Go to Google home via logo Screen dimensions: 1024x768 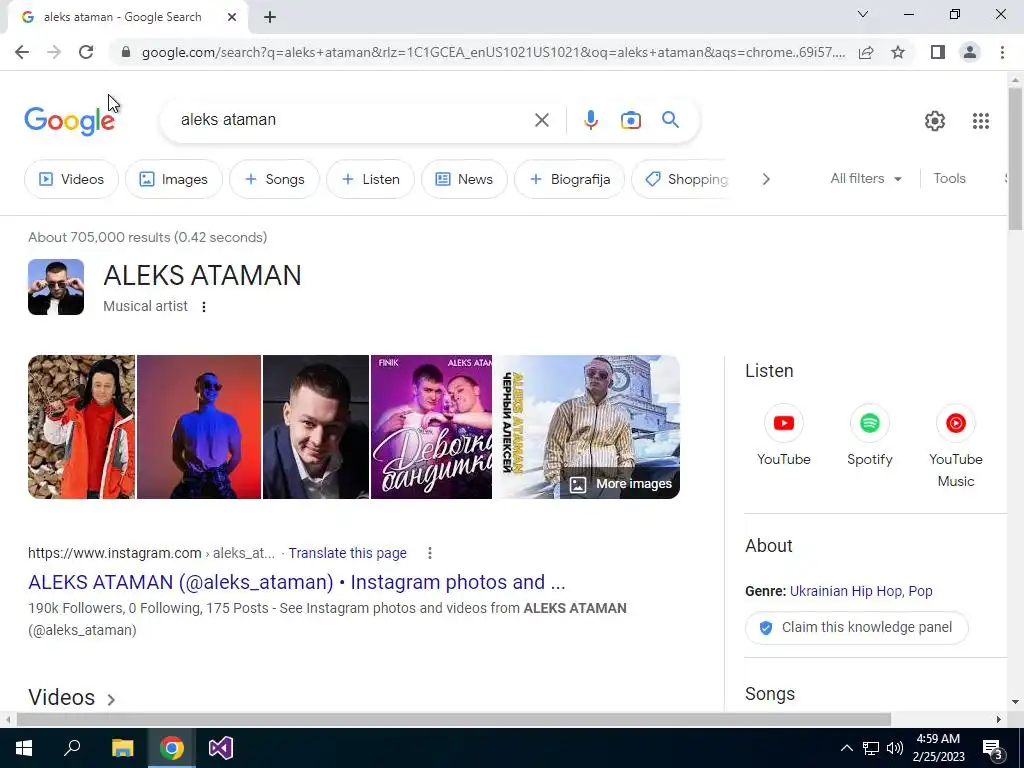(x=70, y=121)
